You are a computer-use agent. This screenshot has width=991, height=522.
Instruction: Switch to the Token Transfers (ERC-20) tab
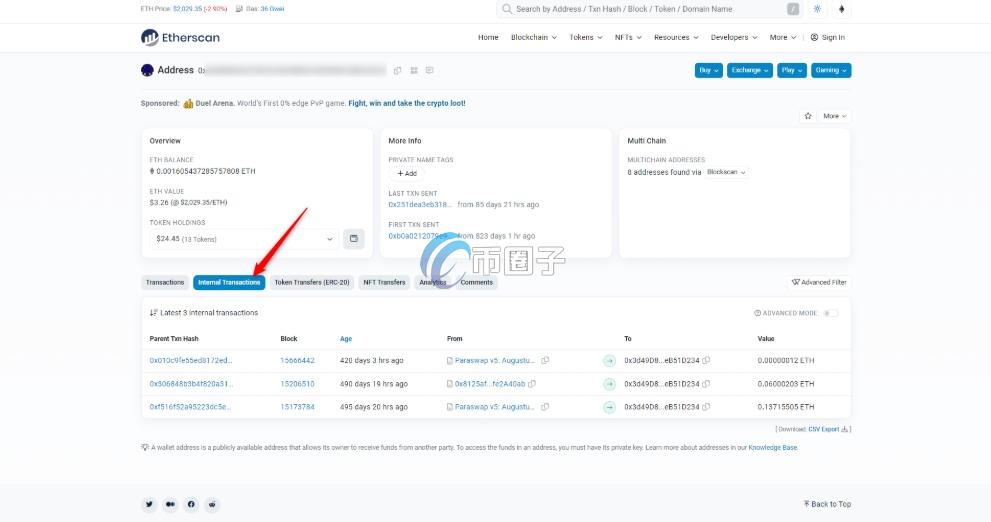(x=311, y=282)
